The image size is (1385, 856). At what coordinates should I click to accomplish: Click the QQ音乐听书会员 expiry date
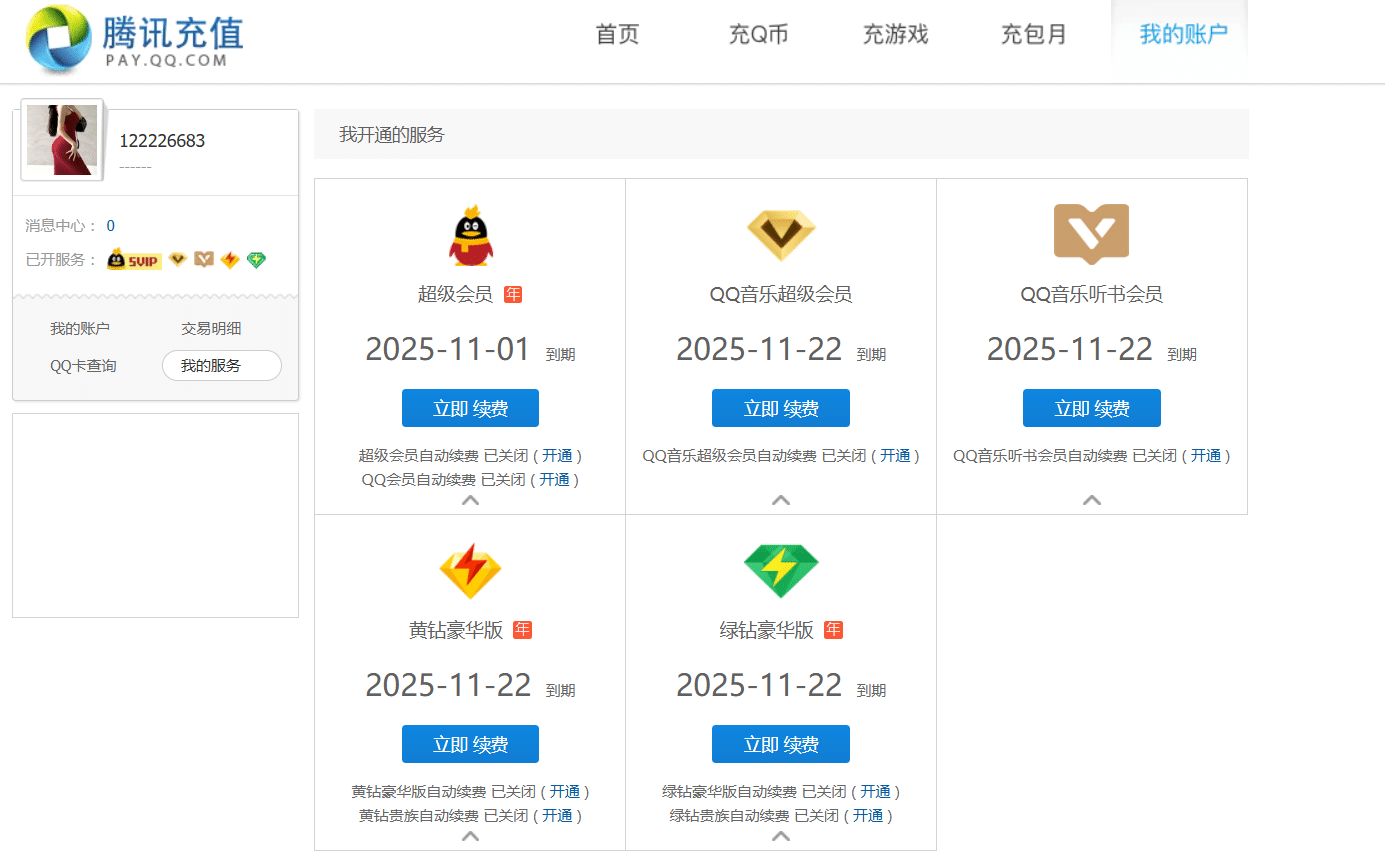(1070, 349)
